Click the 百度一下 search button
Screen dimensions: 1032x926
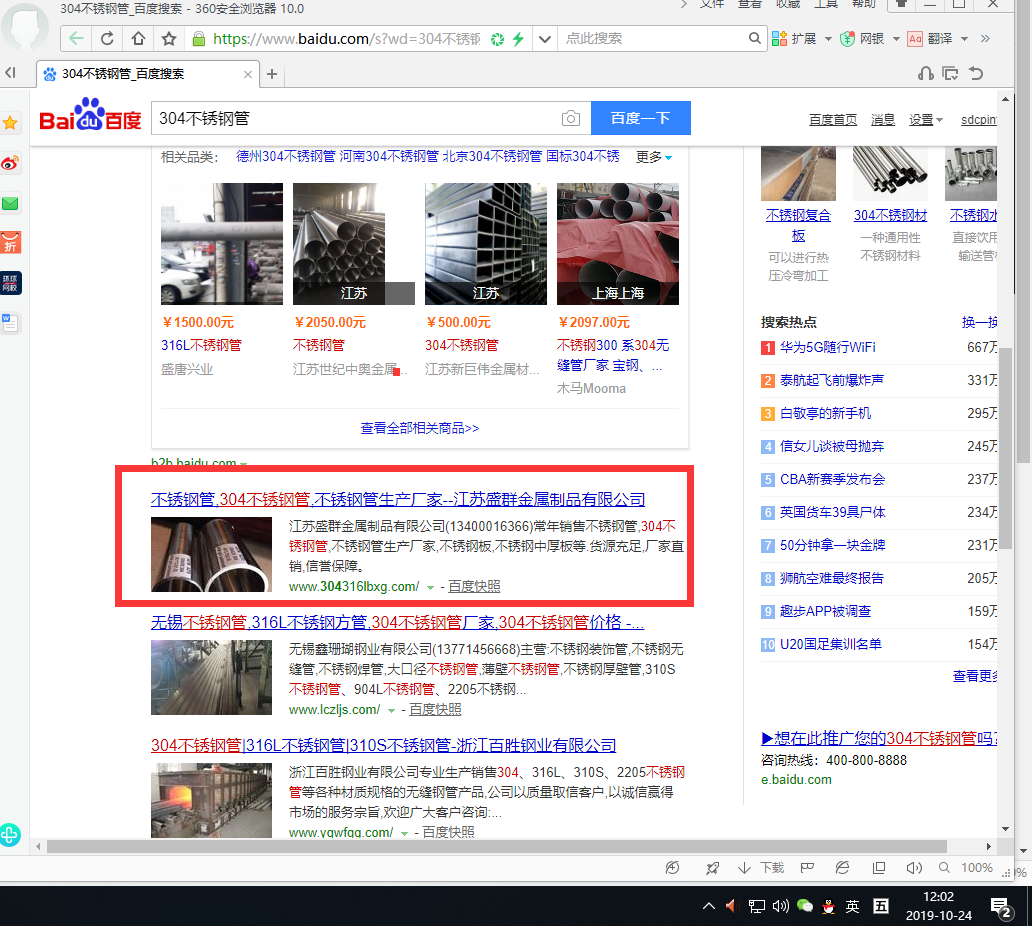click(640, 118)
